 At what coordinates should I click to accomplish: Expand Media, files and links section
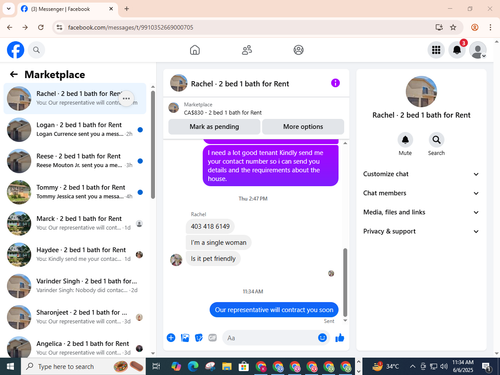[x=421, y=212]
